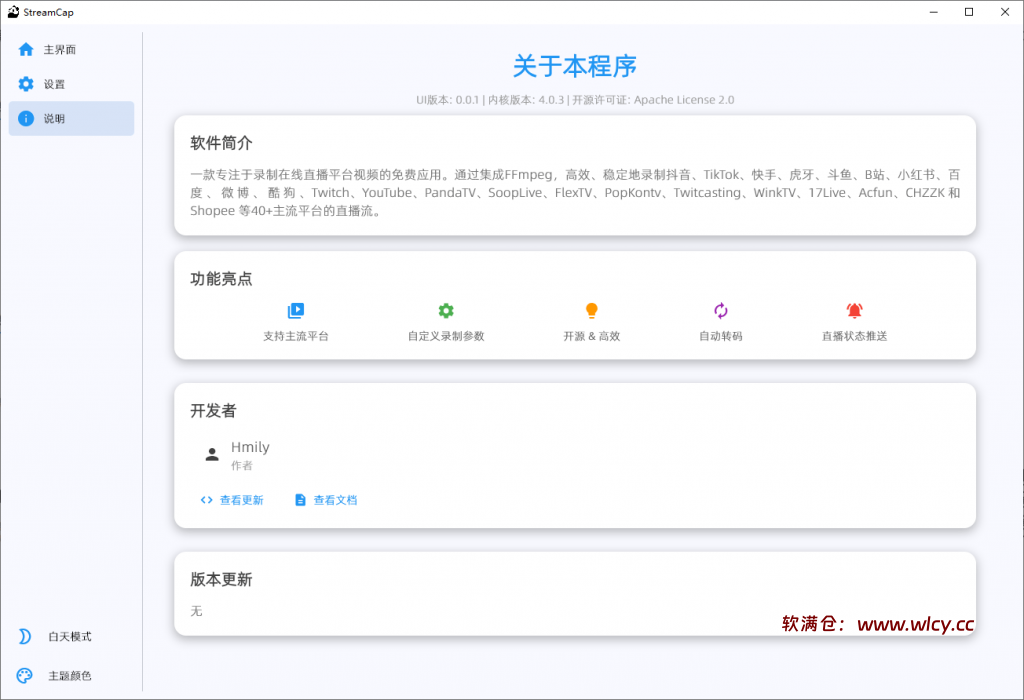Close the StreamCap window

click(x=1005, y=12)
